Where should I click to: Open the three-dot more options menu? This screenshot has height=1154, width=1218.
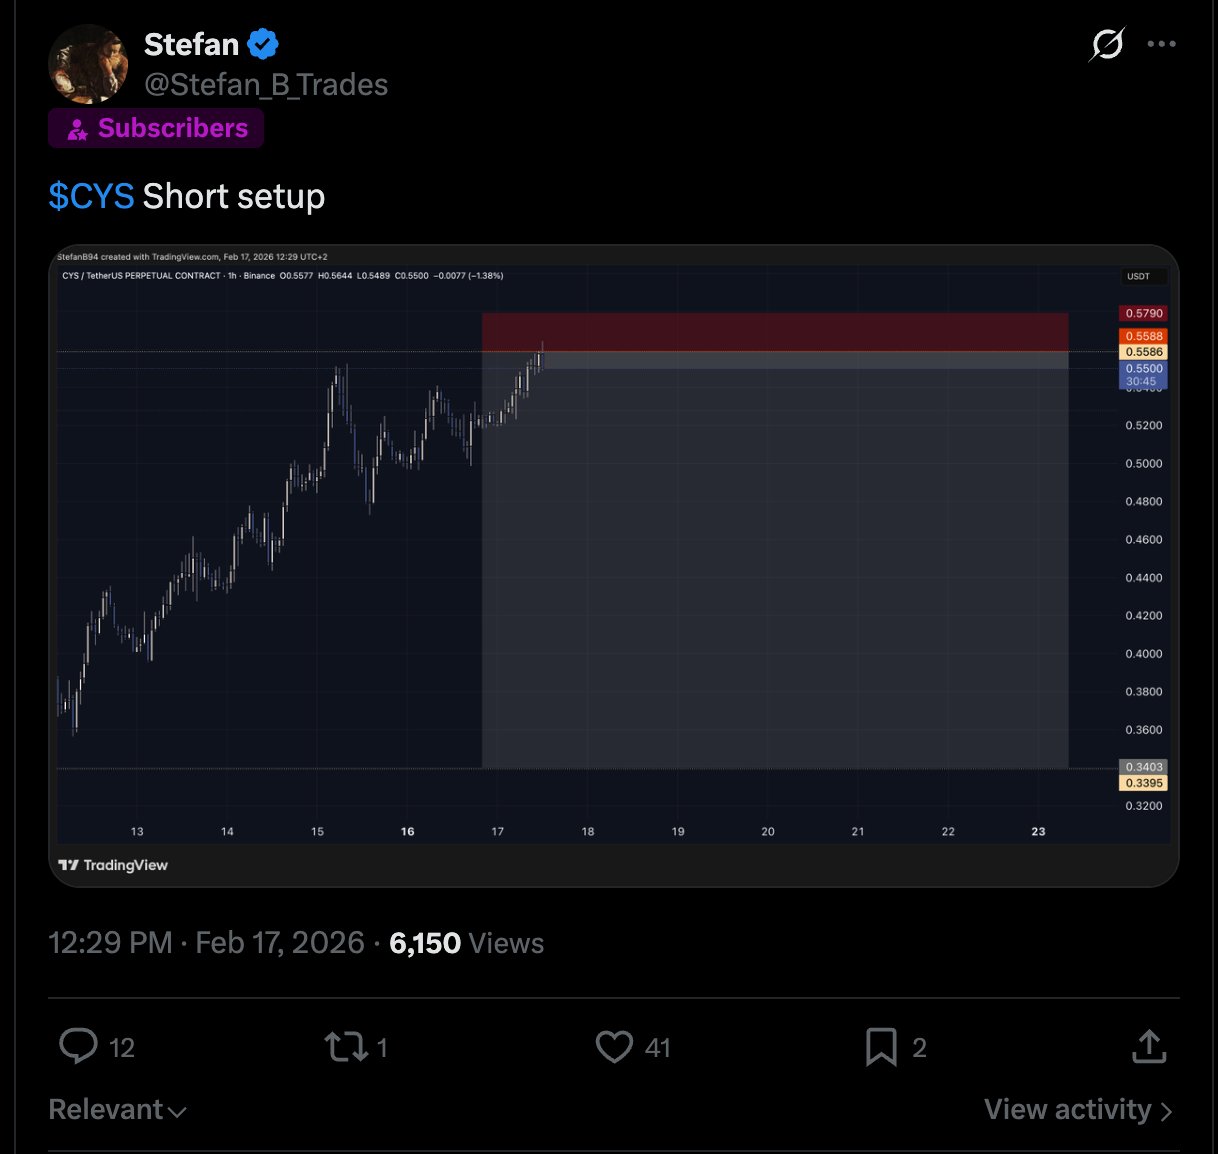pyautogui.click(x=1161, y=44)
